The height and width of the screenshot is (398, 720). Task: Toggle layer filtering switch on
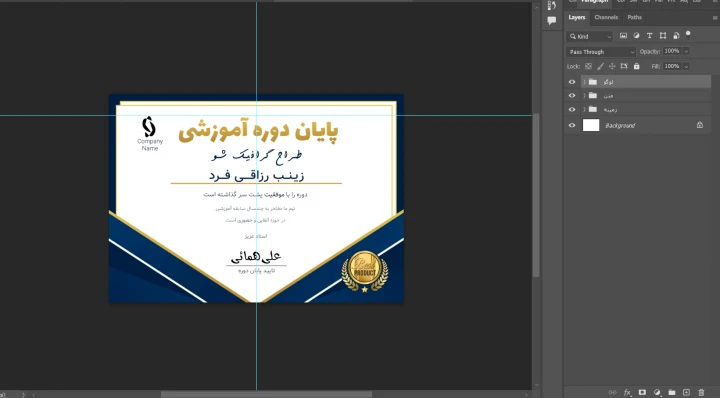click(688, 34)
